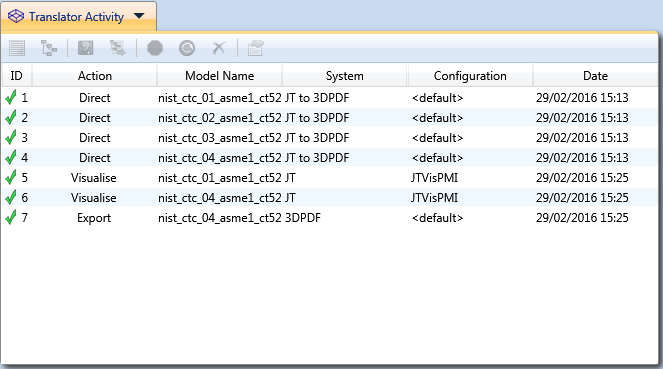Click date '29/02/2016 15:25' in row 6

[x=582, y=198]
